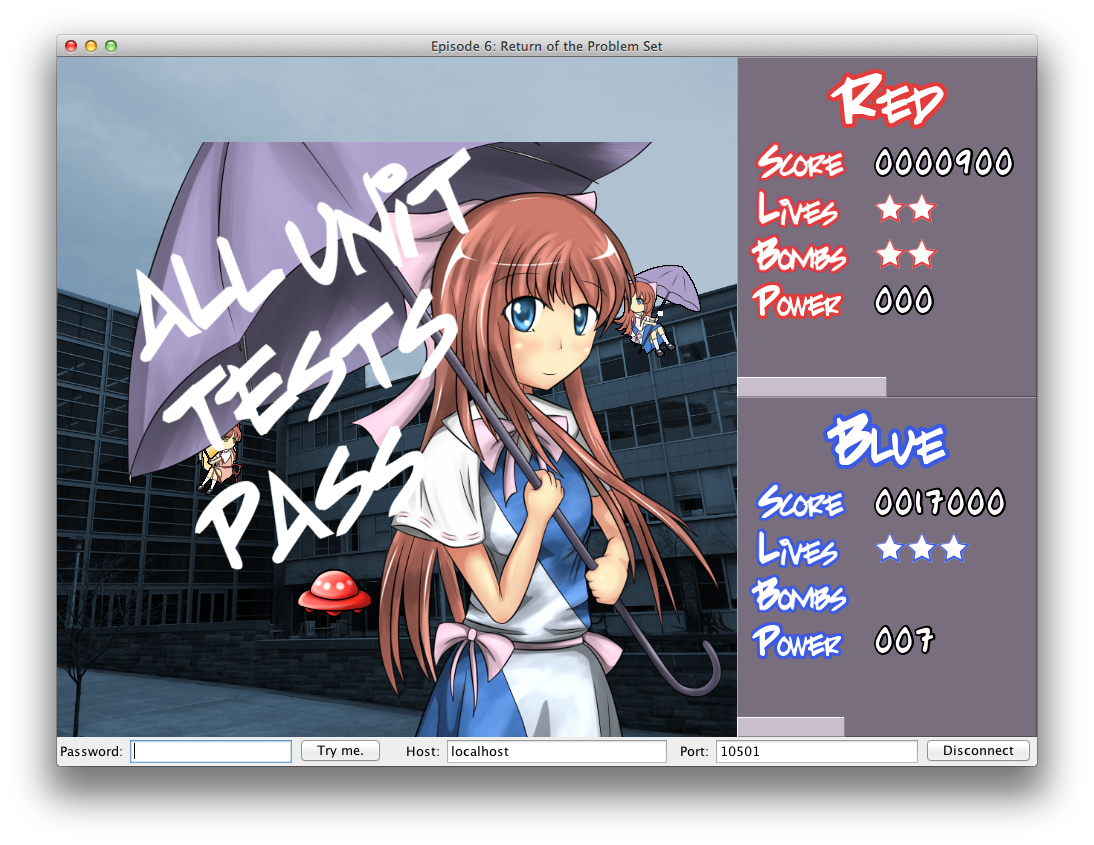Click the first star in Red's Lives
The width and height of the screenshot is (1094, 845).
click(x=888, y=209)
